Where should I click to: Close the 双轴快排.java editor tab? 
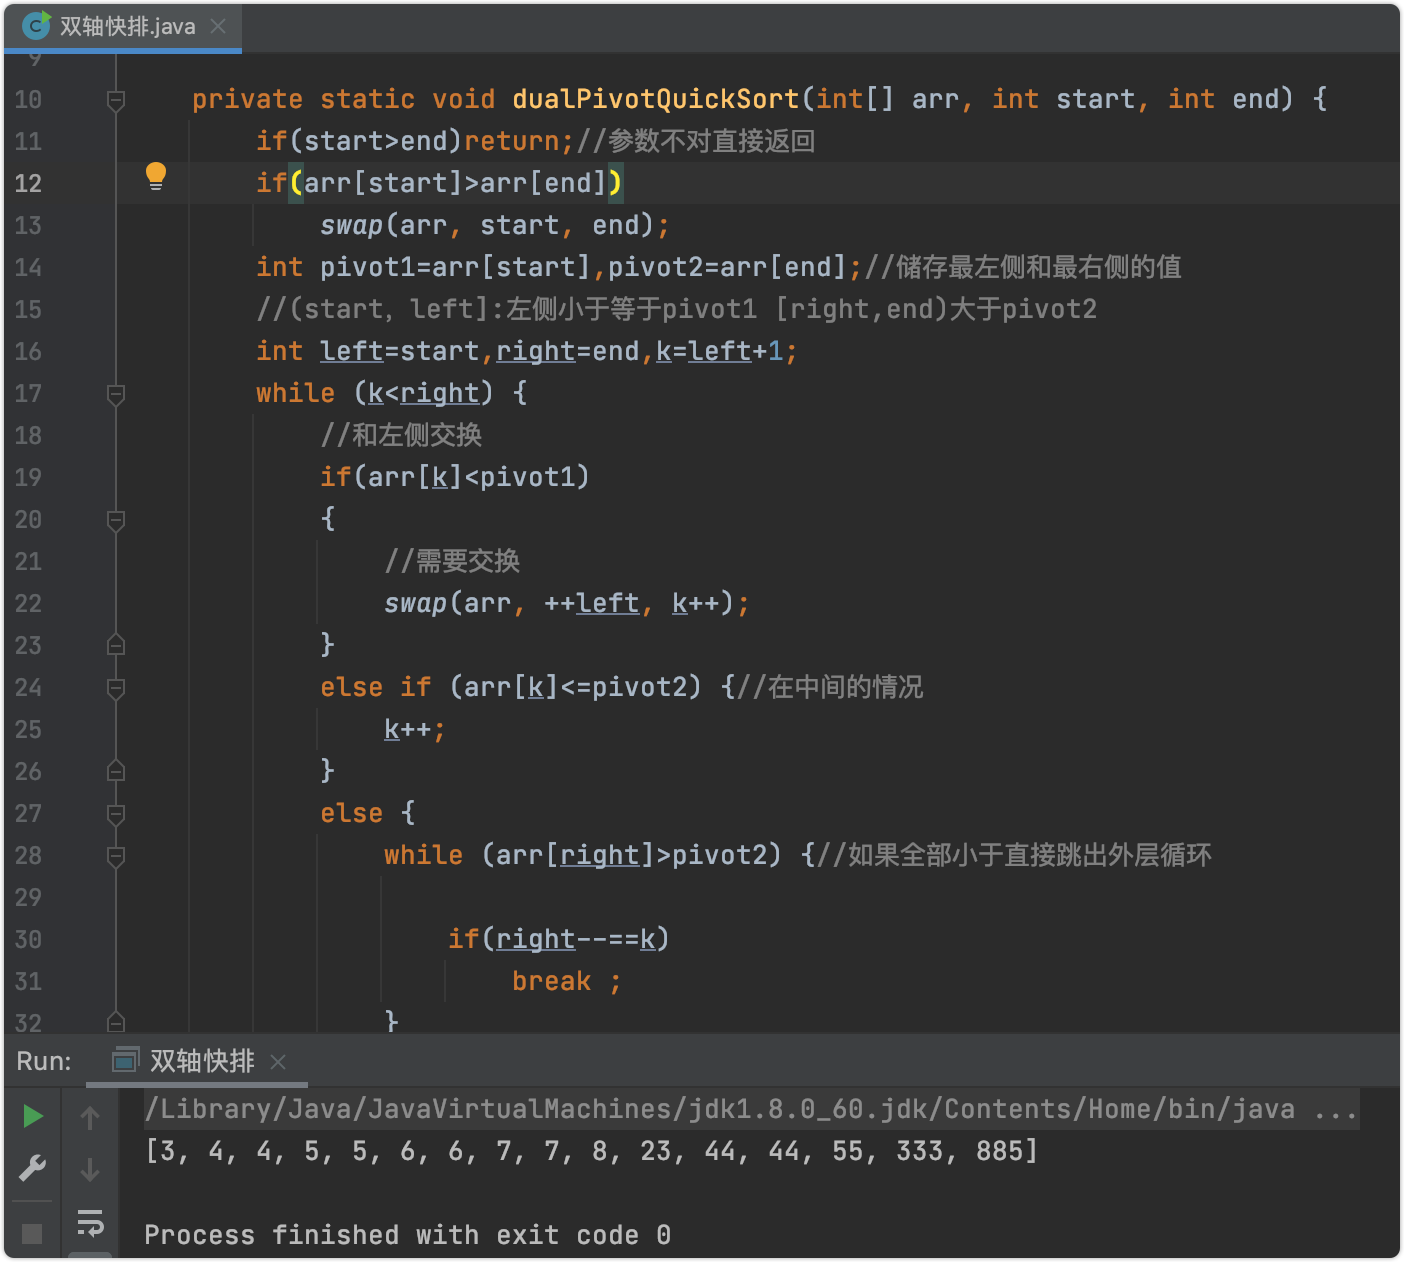(x=218, y=26)
